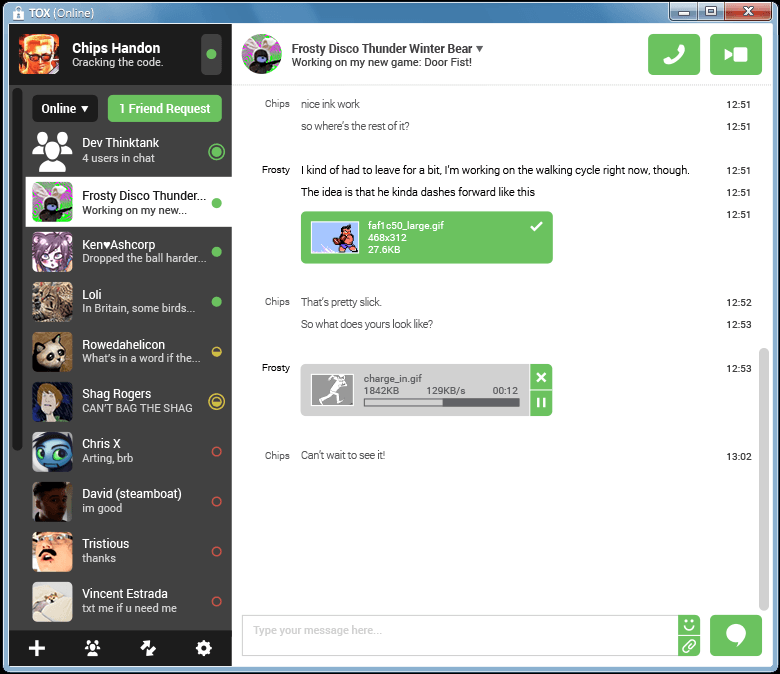780x674 pixels.
Task: Add a new friend with the plus icon
Action: coord(37,648)
